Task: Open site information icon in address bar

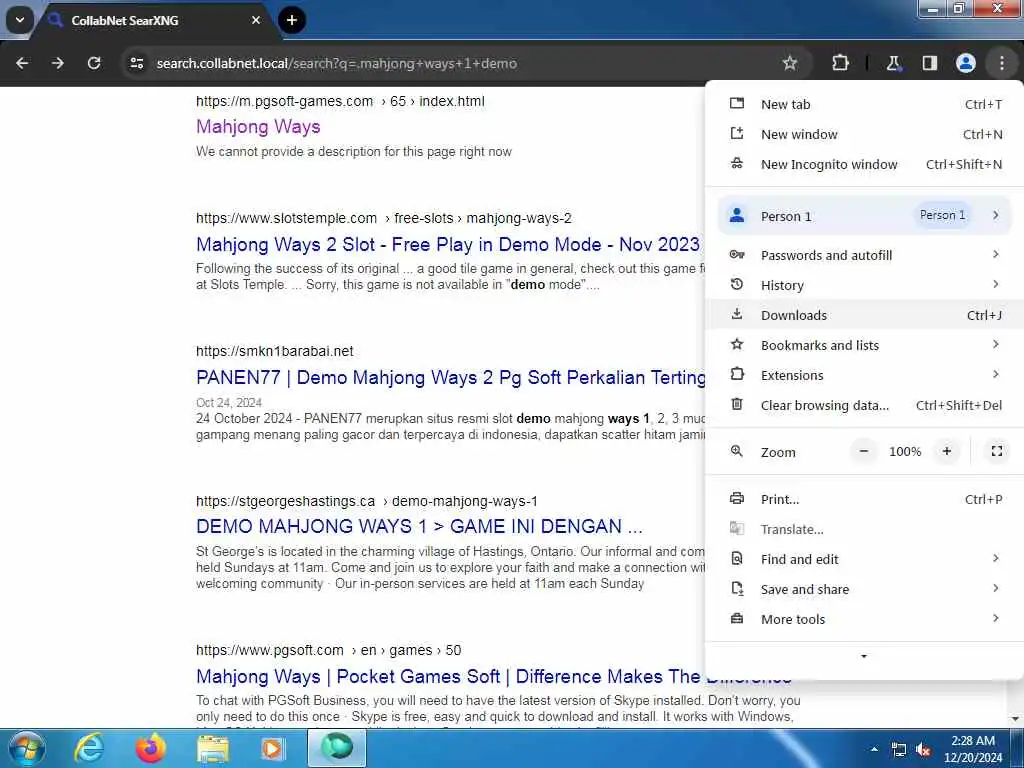Action: [136, 63]
